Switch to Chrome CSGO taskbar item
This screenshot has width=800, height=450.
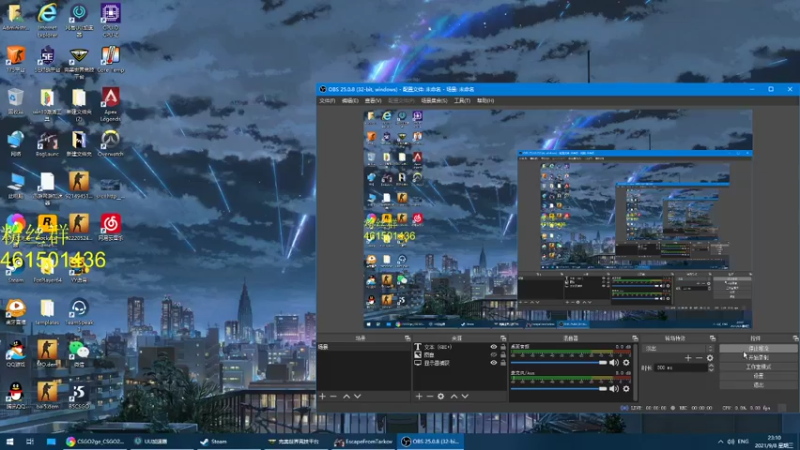(x=96, y=442)
